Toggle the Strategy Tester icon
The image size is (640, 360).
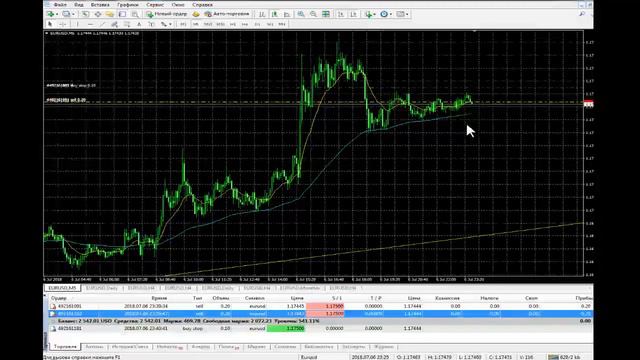pos(135,14)
